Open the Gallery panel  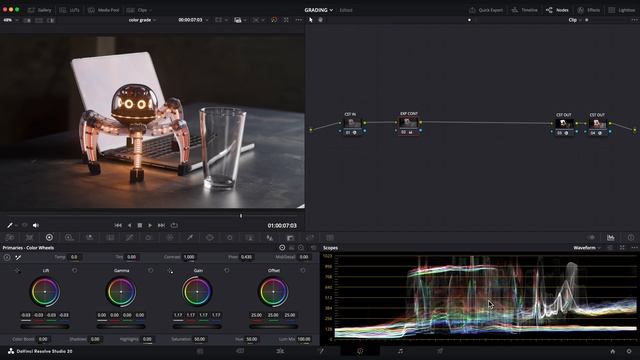[40, 10]
